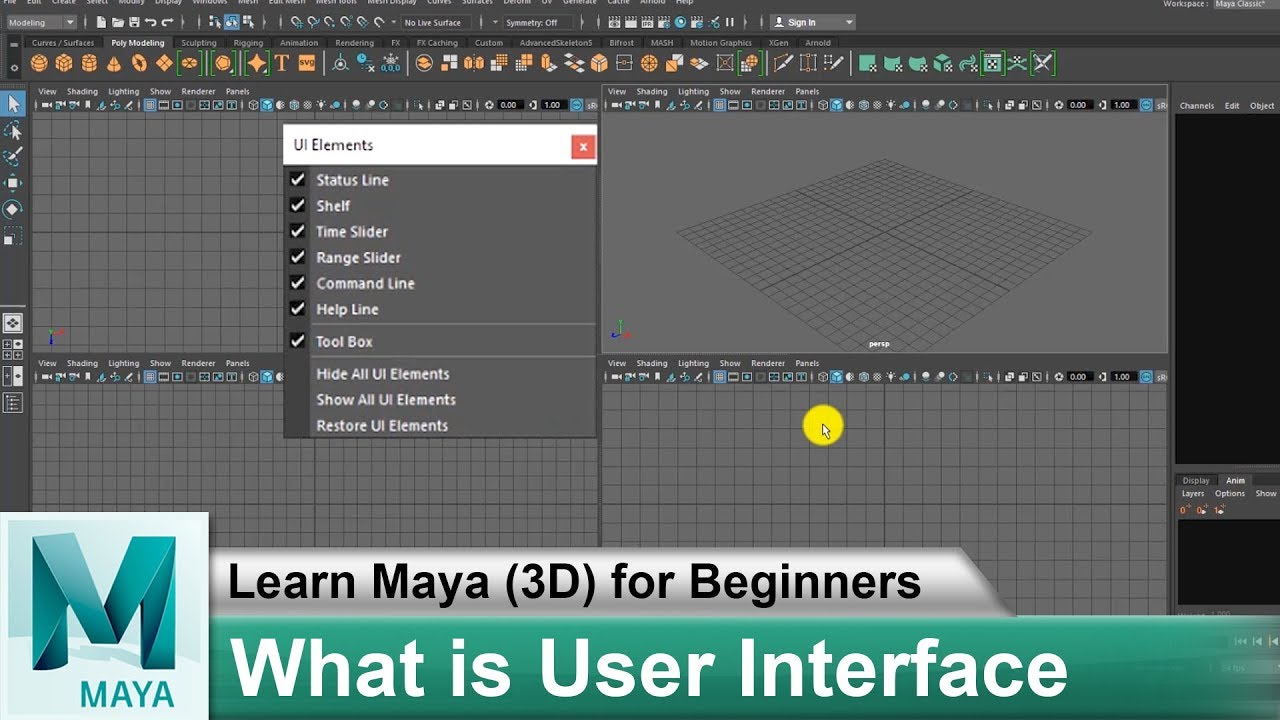Screen dimensions: 1280x720
Task: Toggle the Help Line checkbox
Action: [297, 309]
